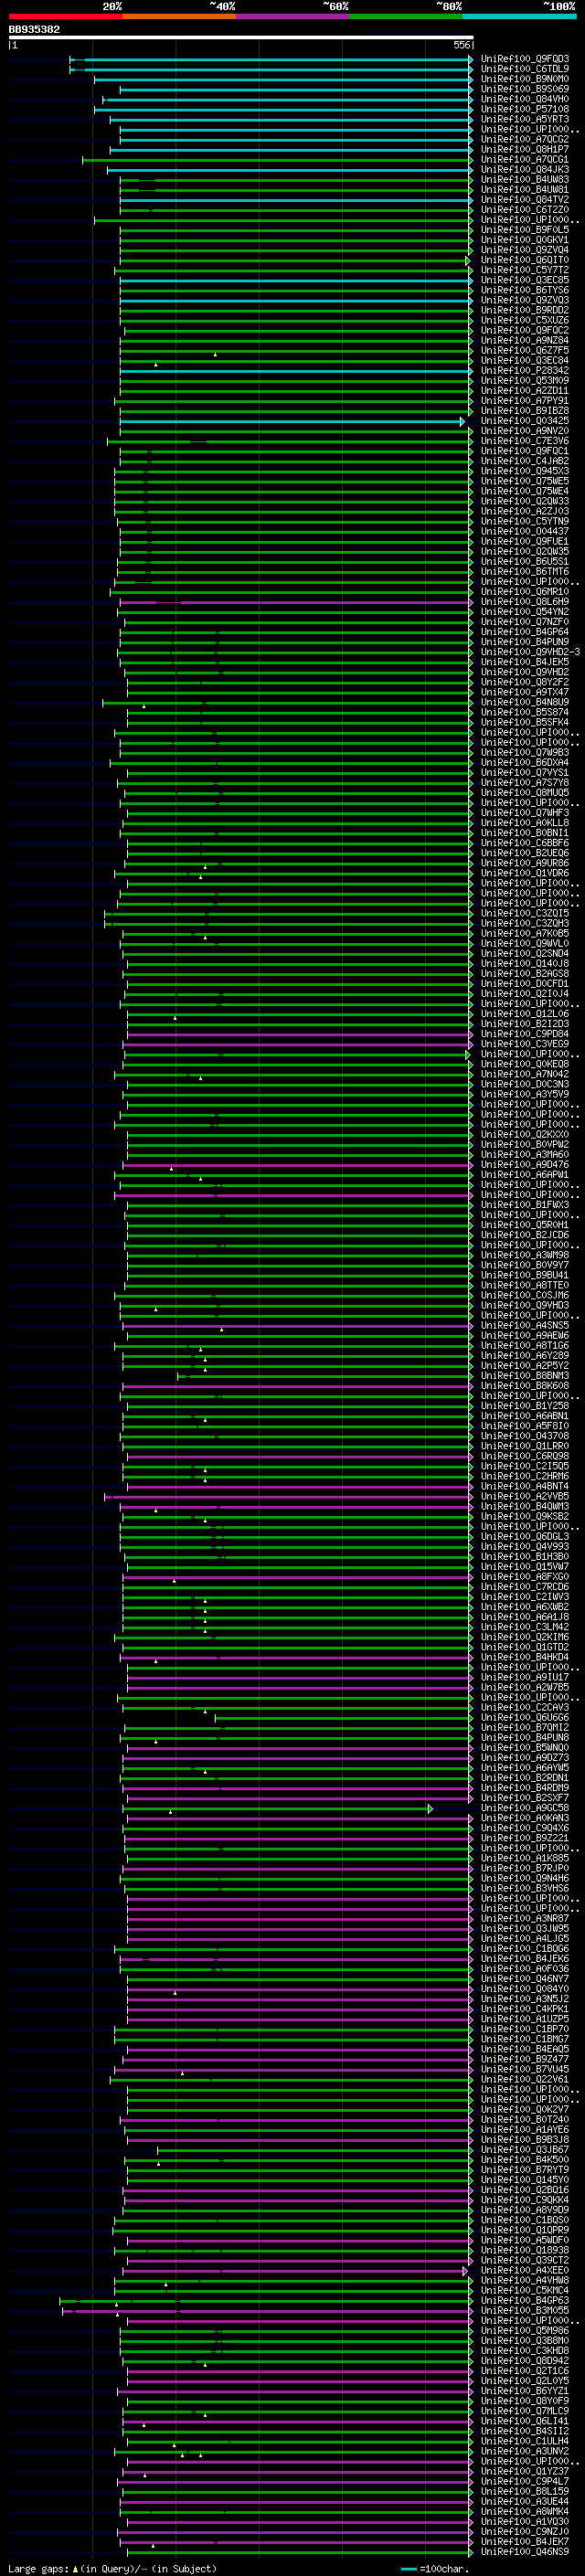Pick the UniRef100_Q0K2V7 label

pyautogui.click(x=524, y=2109)
